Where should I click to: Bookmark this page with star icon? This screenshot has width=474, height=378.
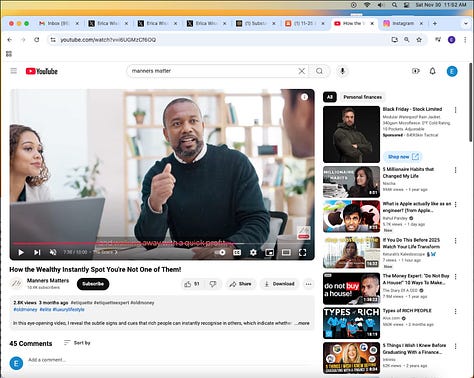click(419, 40)
